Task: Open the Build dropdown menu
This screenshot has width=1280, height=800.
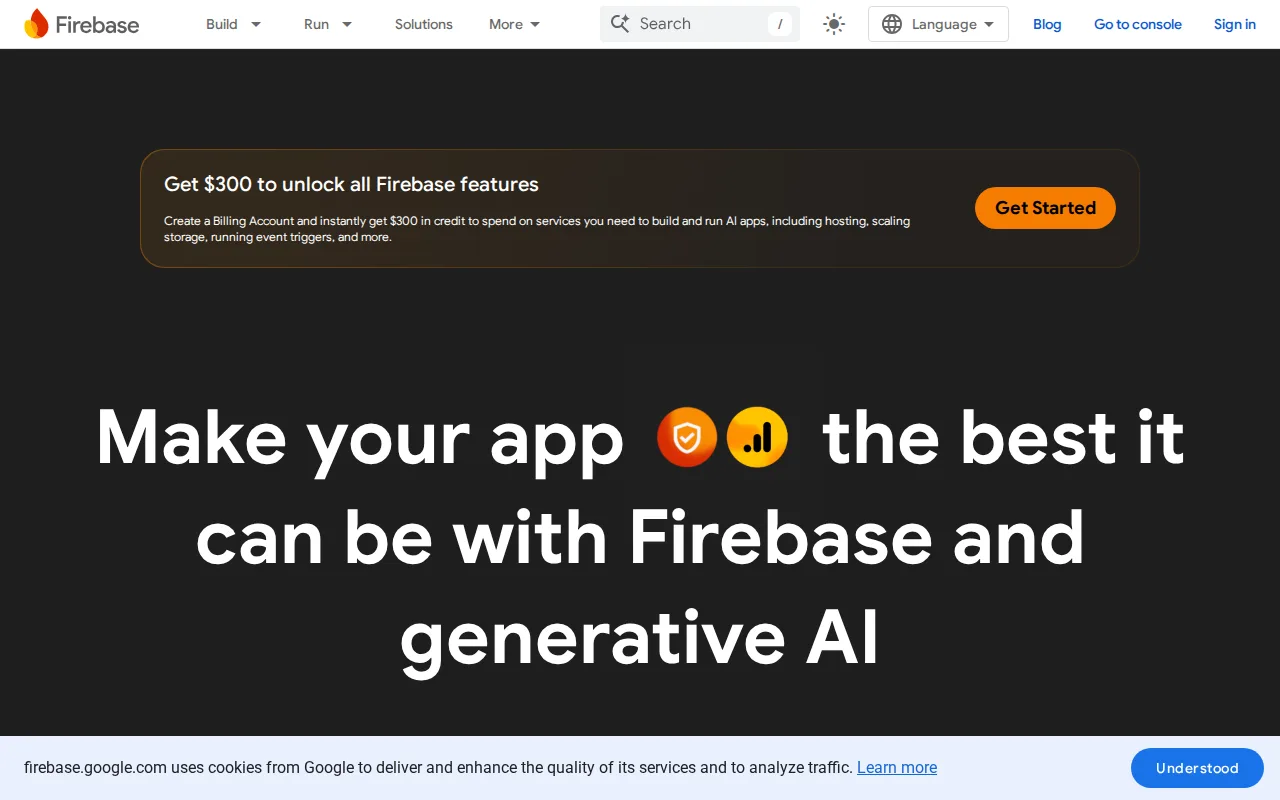Action: coord(234,24)
